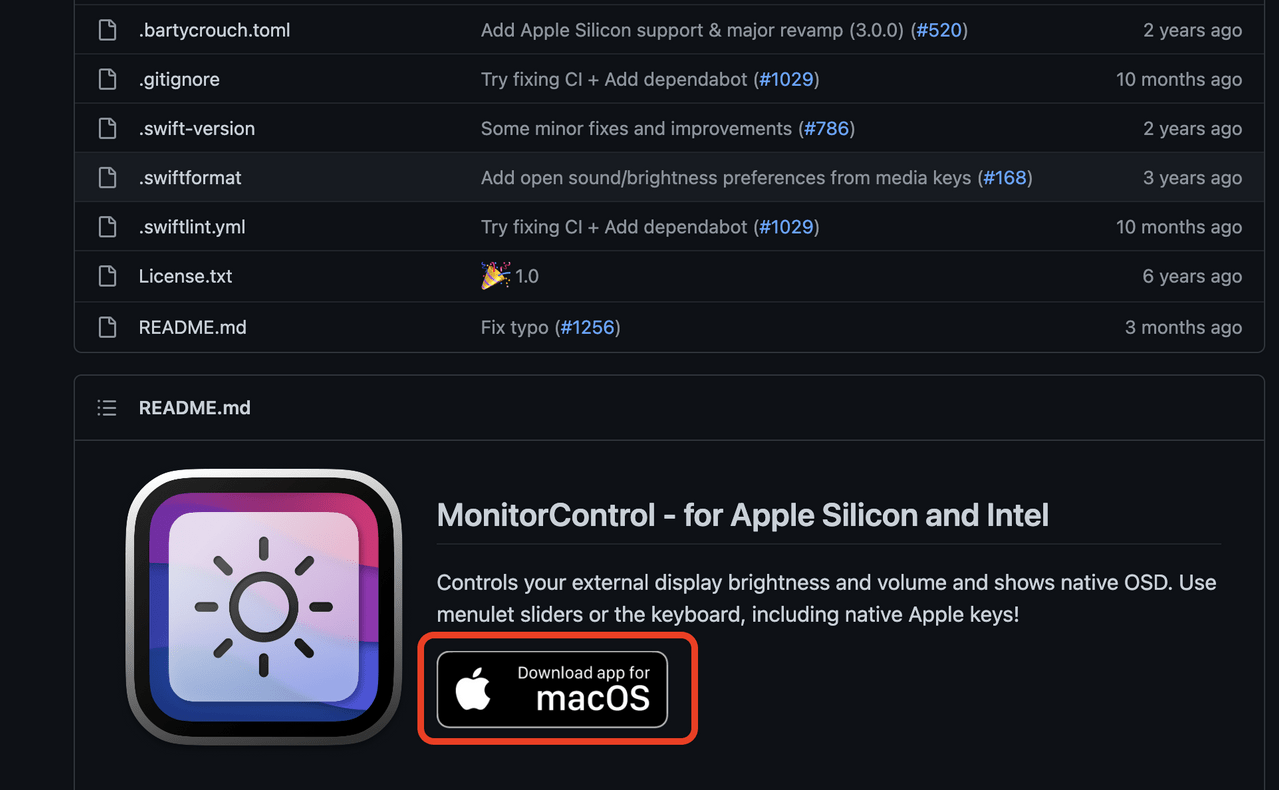Open the README.md file
1279x790 pixels.
[192, 327]
